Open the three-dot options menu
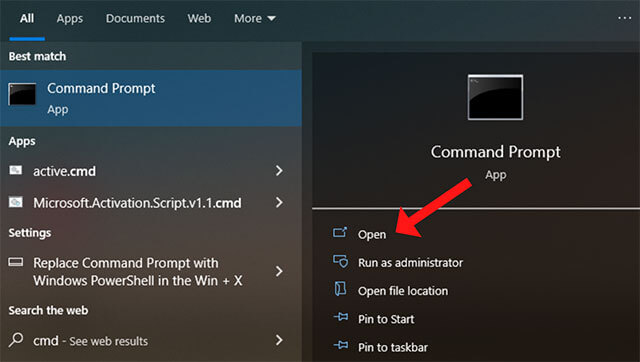Screen dimensions: 640x362 (624, 18)
